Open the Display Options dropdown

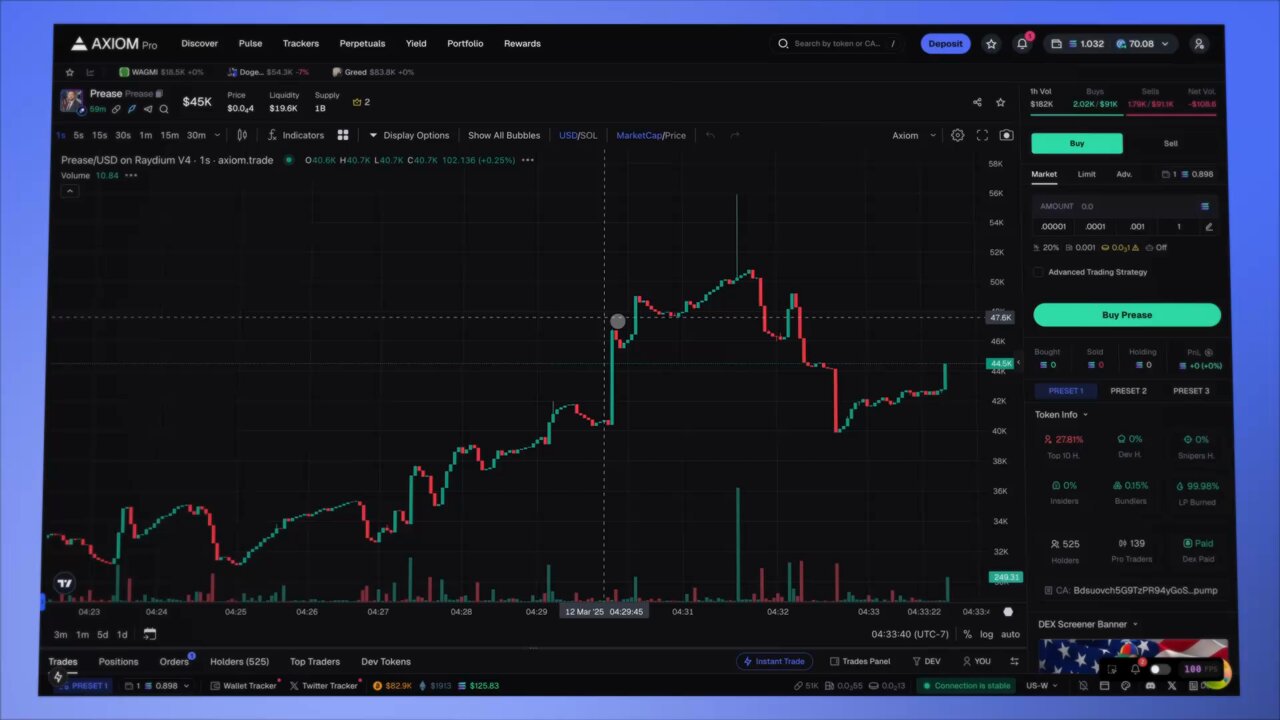(409, 135)
